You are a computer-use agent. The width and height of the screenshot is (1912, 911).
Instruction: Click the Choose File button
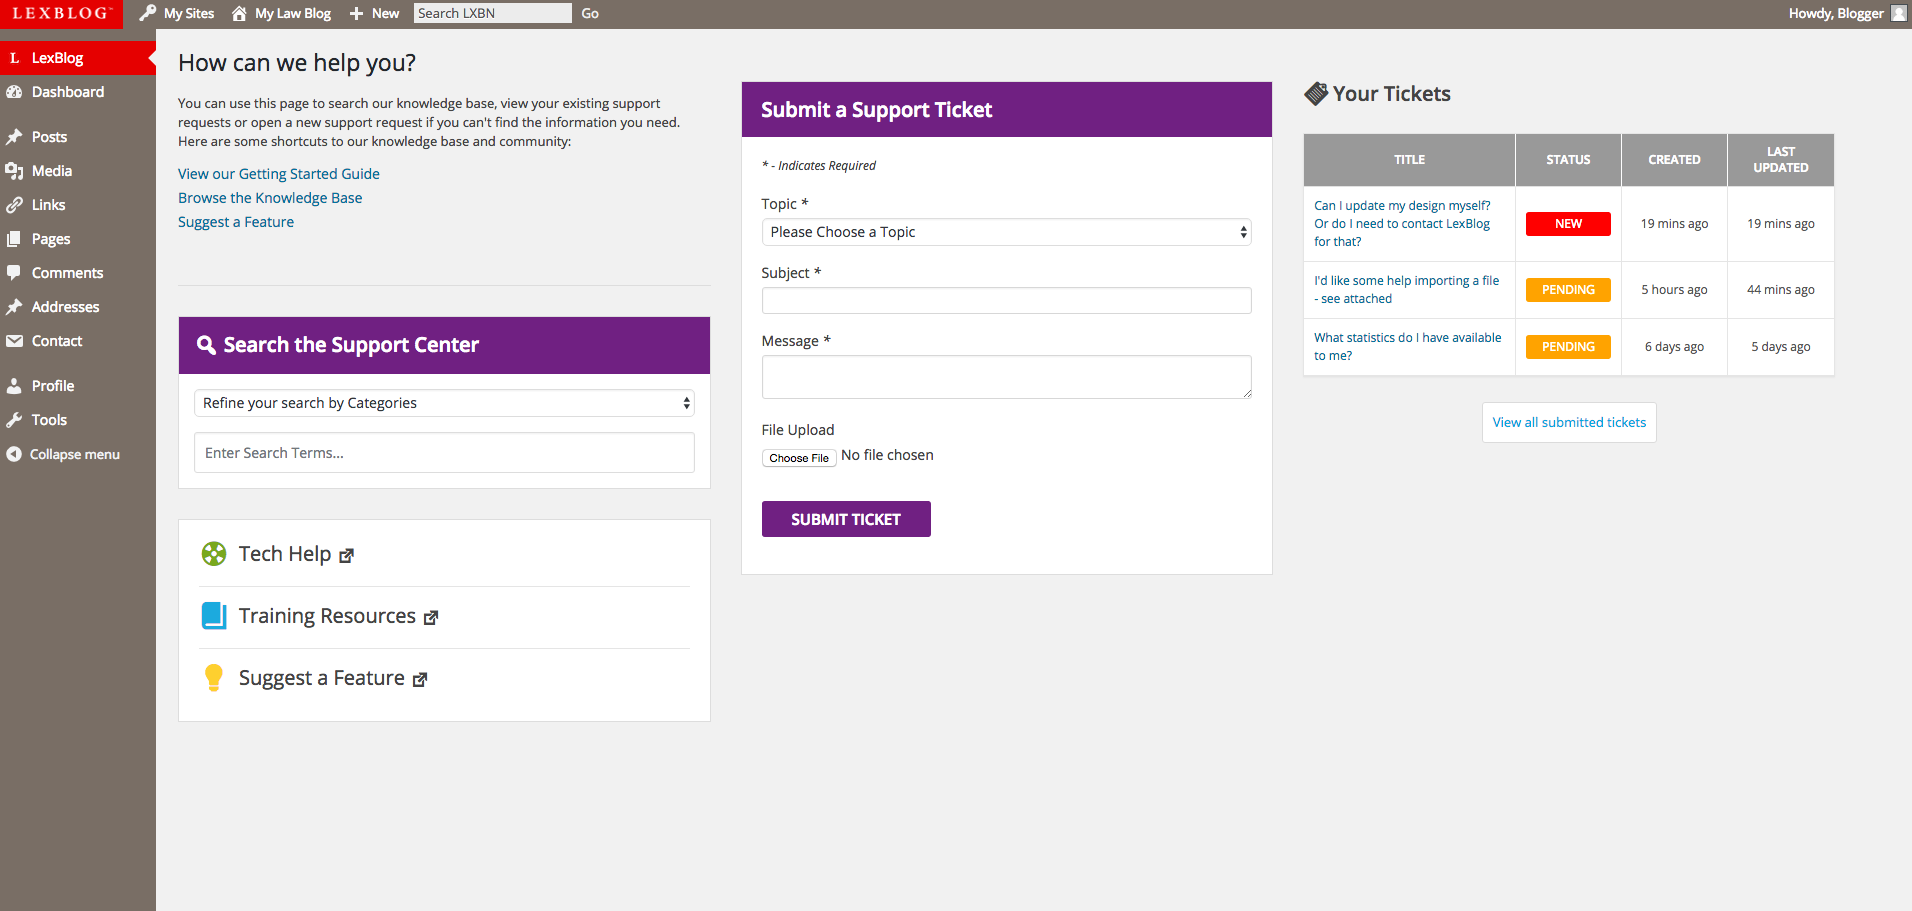799,458
